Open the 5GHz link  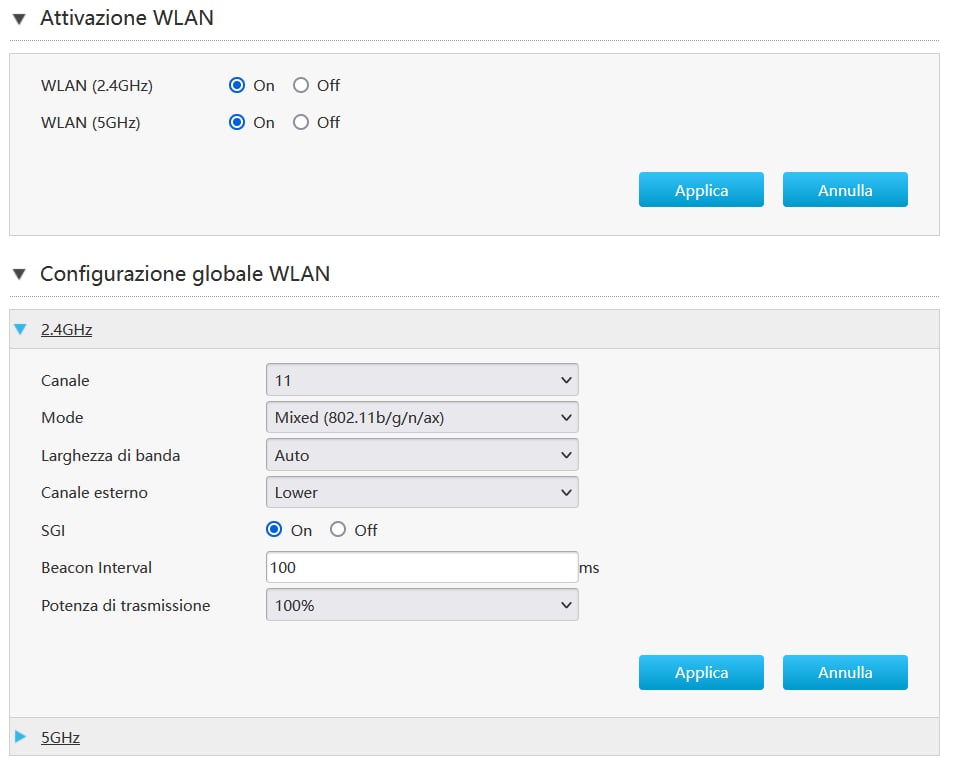coord(60,737)
